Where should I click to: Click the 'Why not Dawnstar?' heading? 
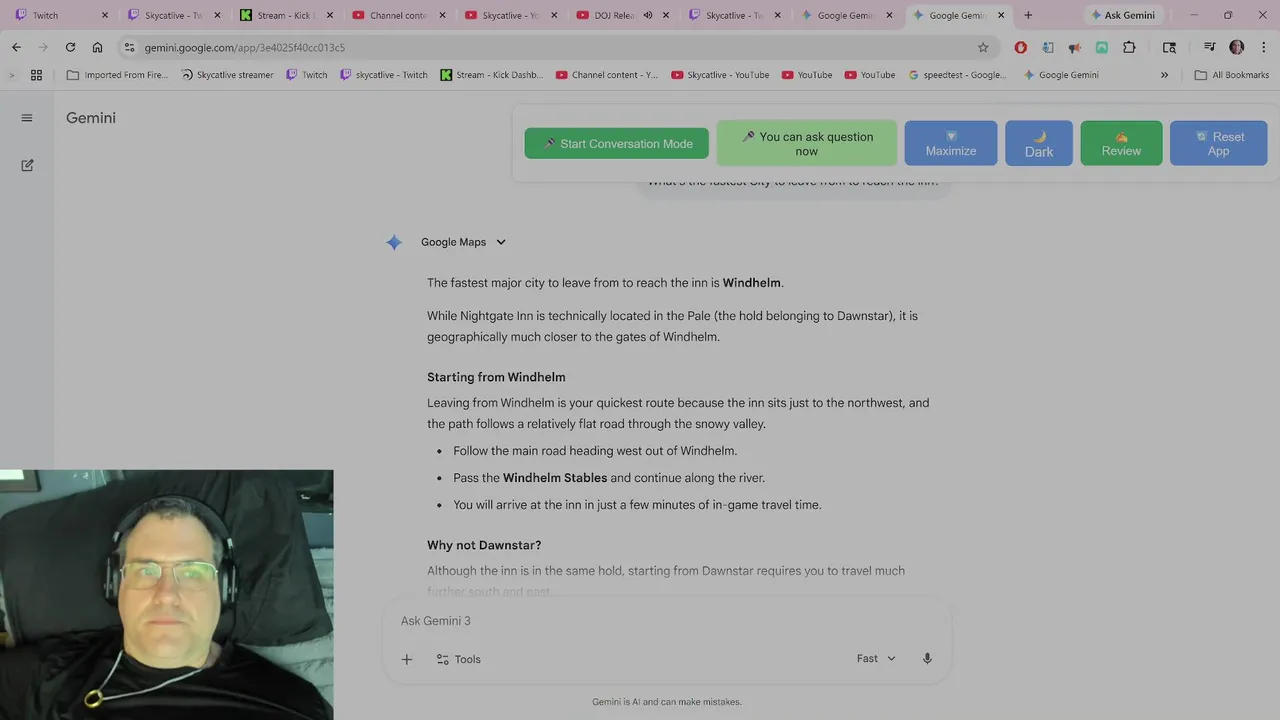484,545
